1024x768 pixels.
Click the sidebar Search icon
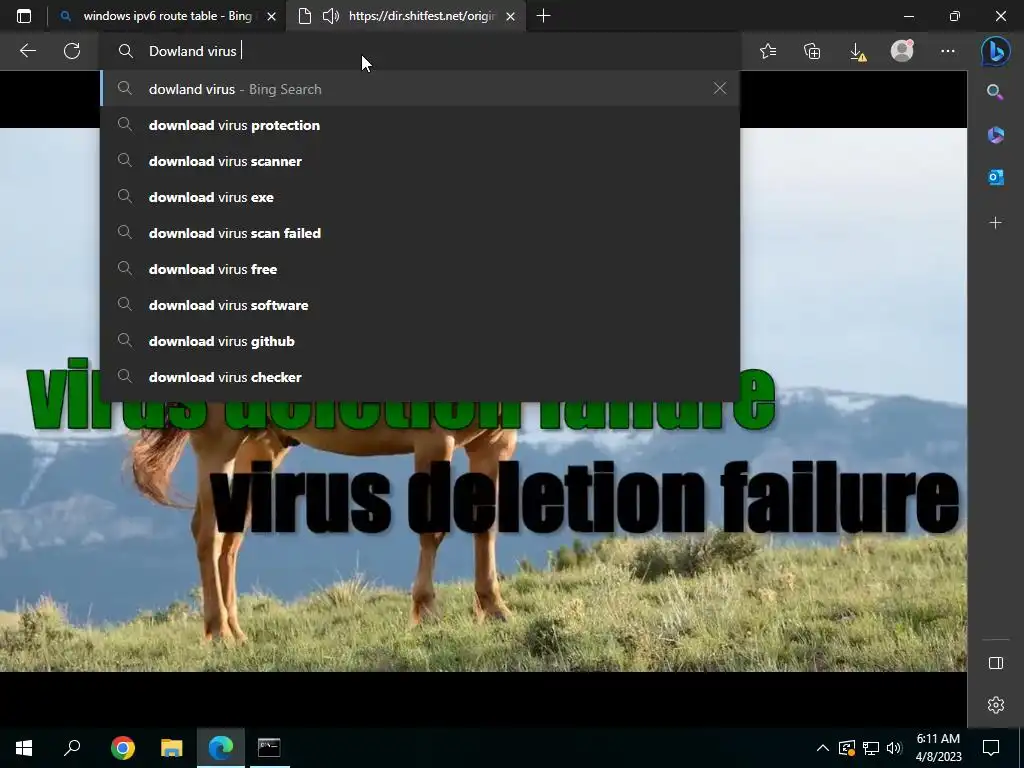(995, 91)
